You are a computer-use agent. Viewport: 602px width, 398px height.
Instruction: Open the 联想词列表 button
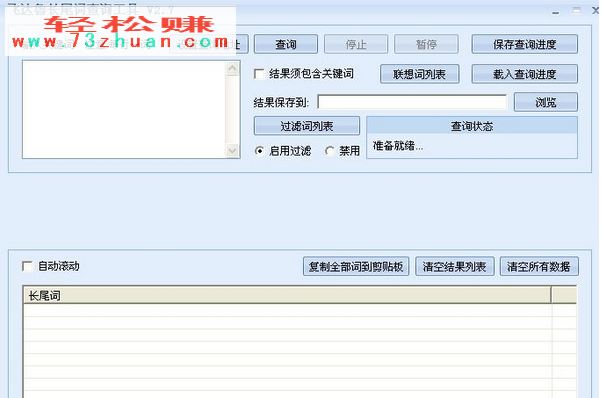pos(420,74)
